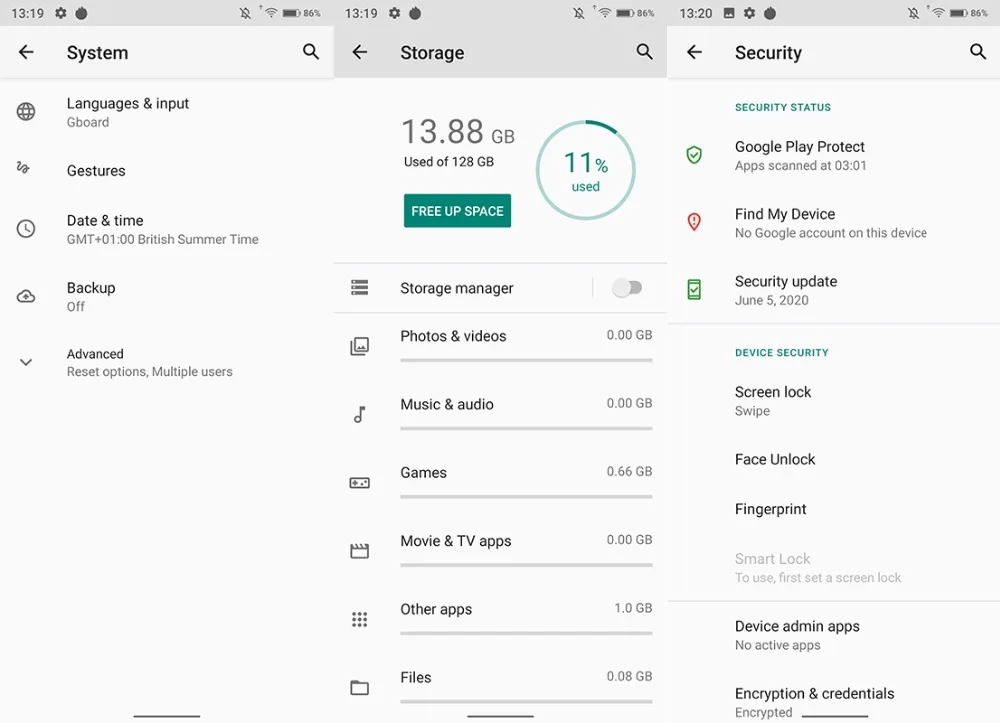Tap the Files row label

(416, 677)
